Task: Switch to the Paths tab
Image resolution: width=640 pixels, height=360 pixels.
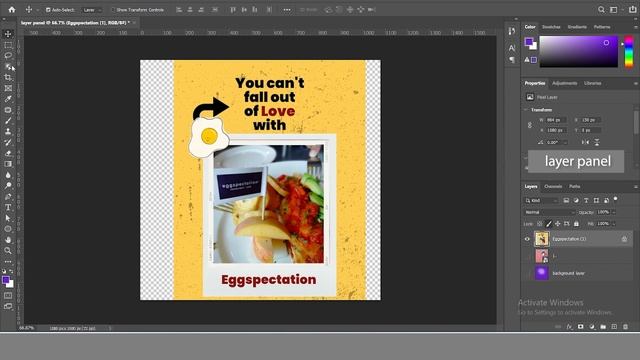Action: point(575,187)
